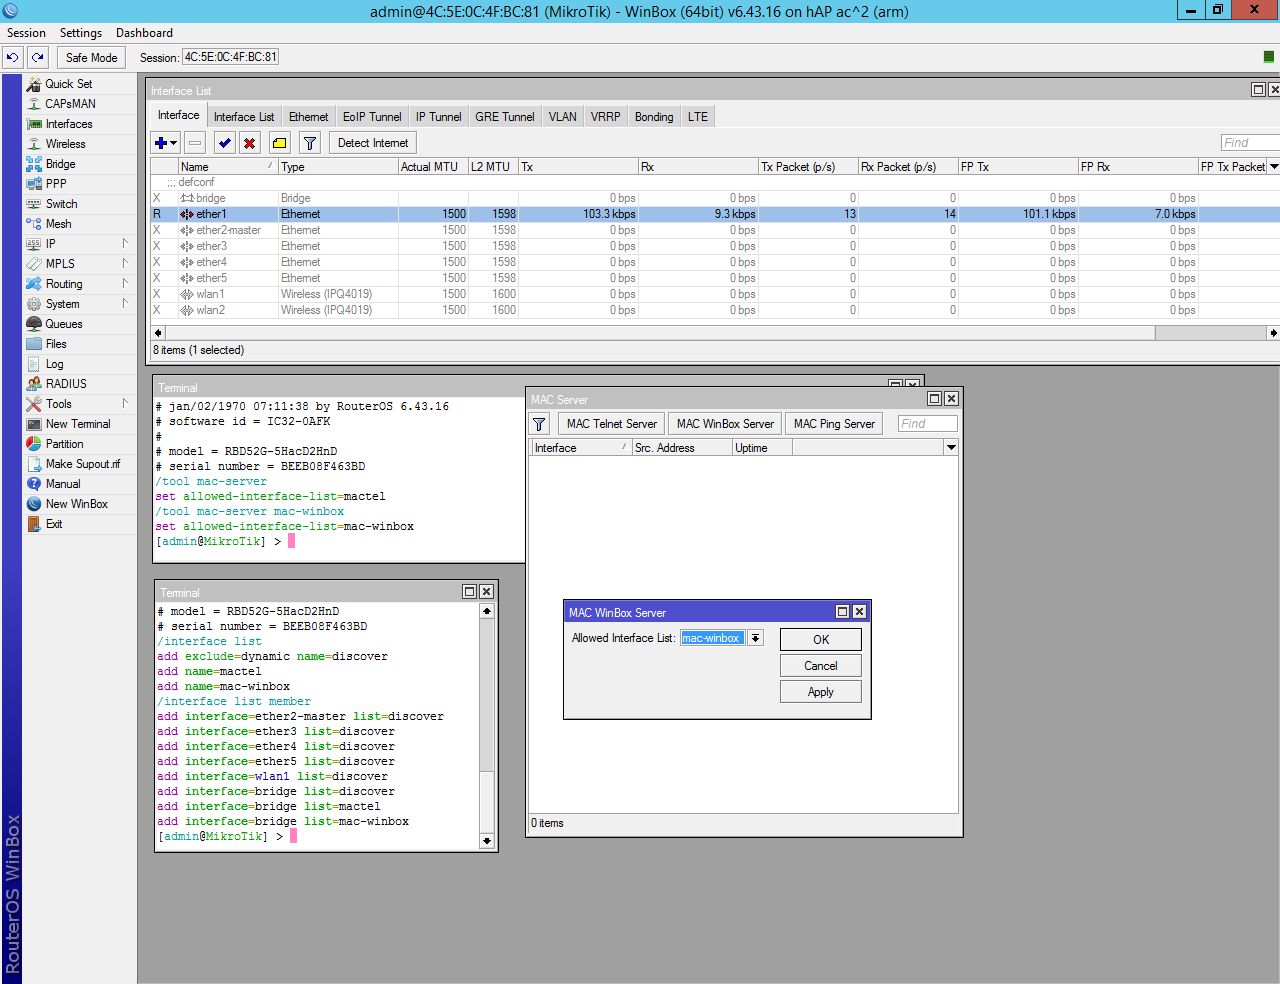
Task: Click Make Supout.rif in the sidebar
Action: [x=83, y=464]
